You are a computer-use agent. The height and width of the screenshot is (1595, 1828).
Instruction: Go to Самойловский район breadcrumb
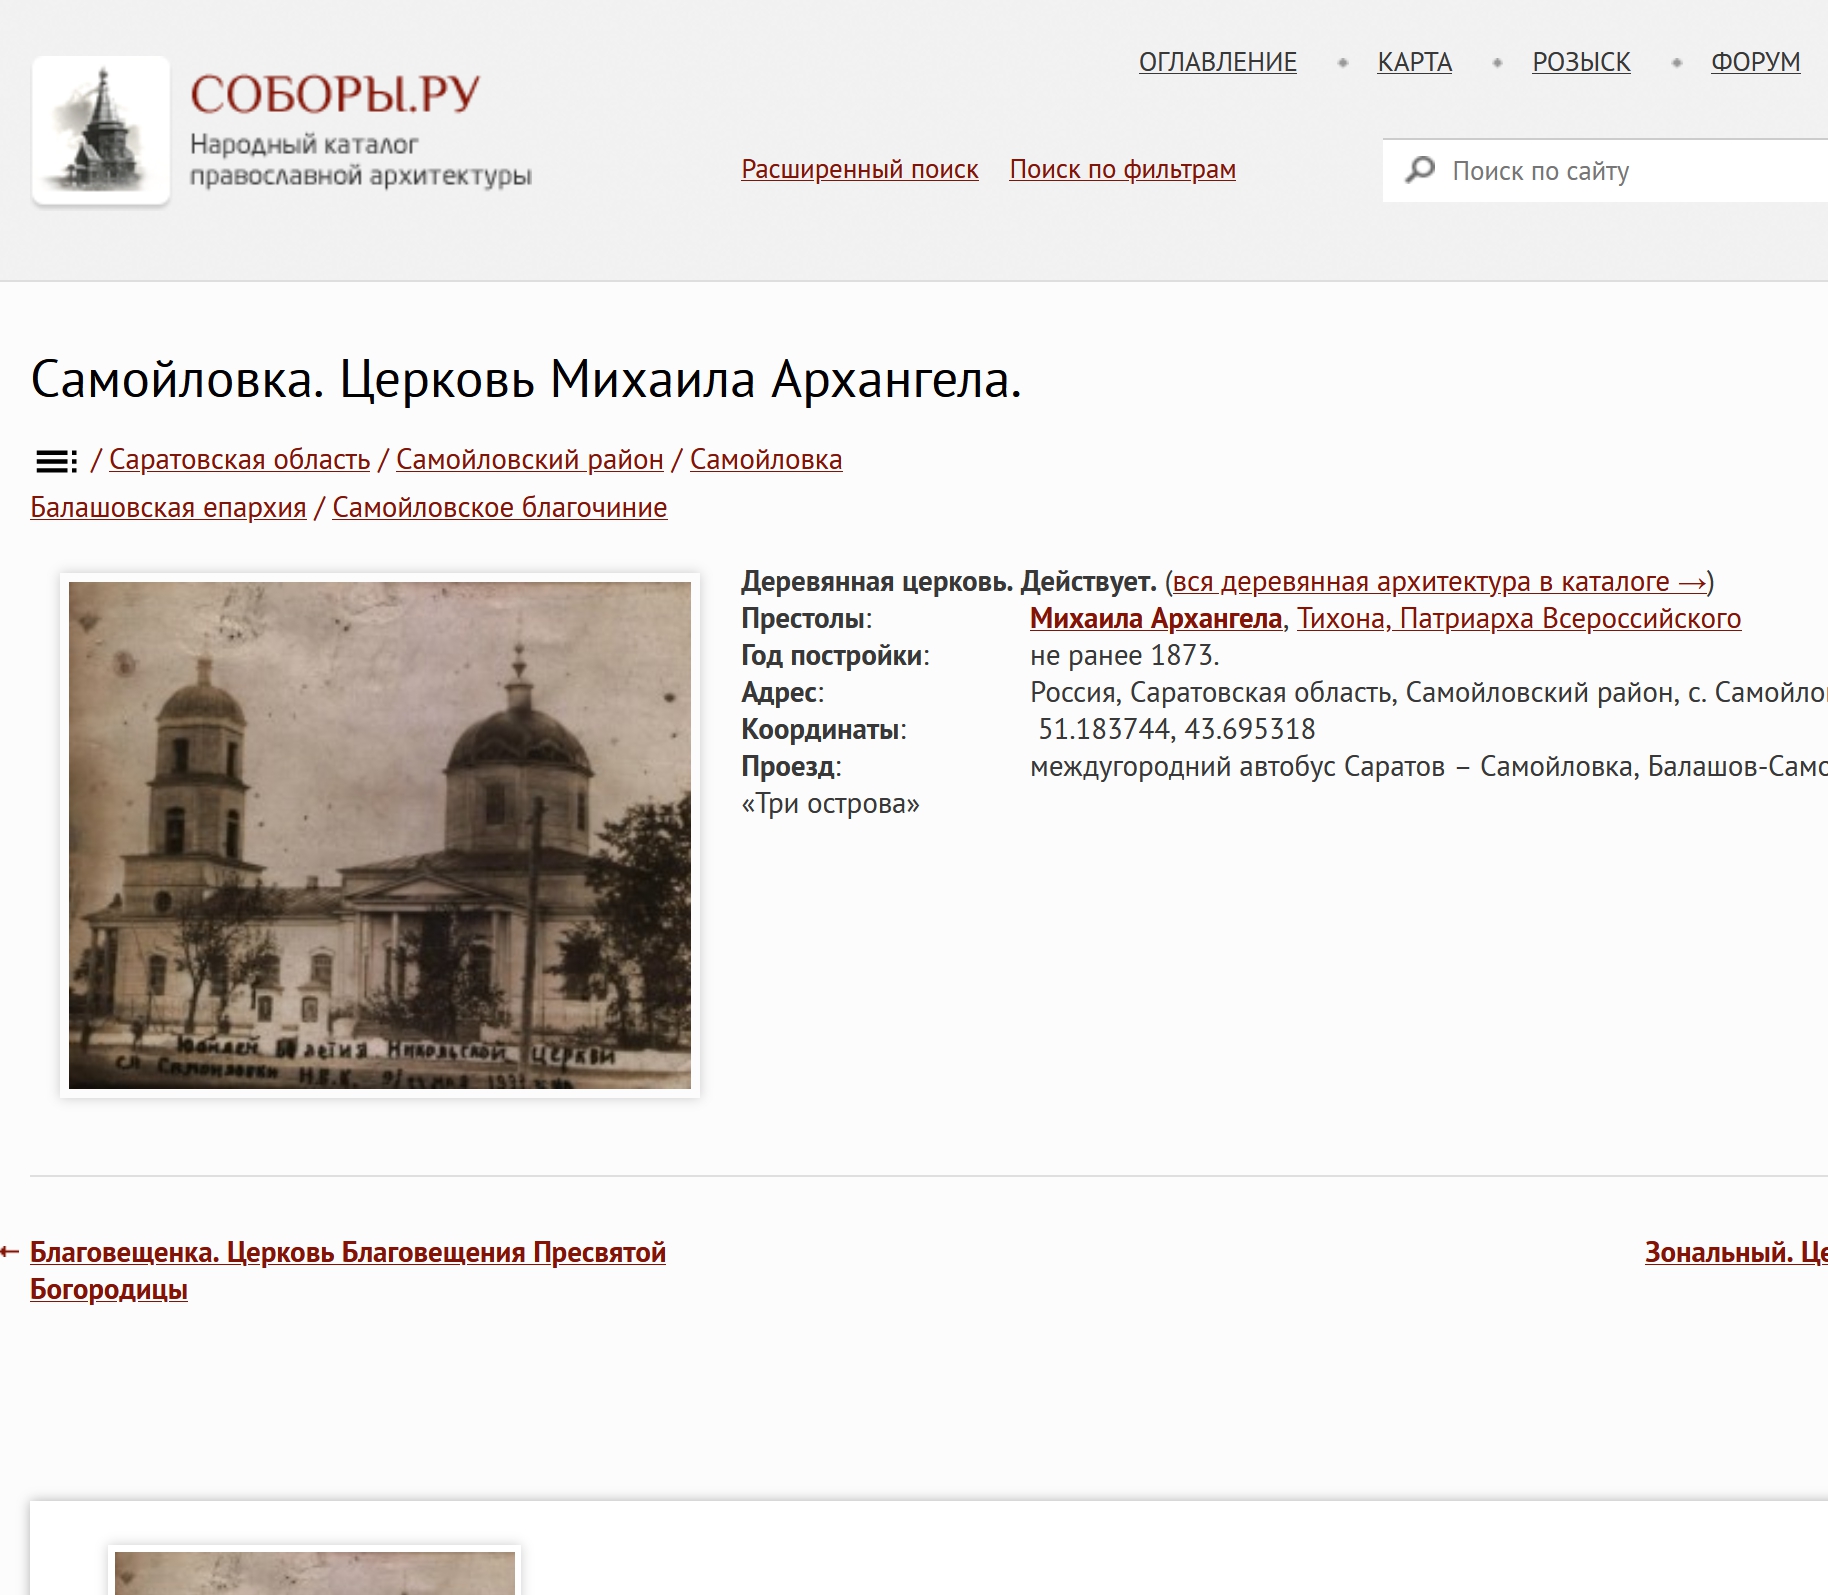[530, 459]
